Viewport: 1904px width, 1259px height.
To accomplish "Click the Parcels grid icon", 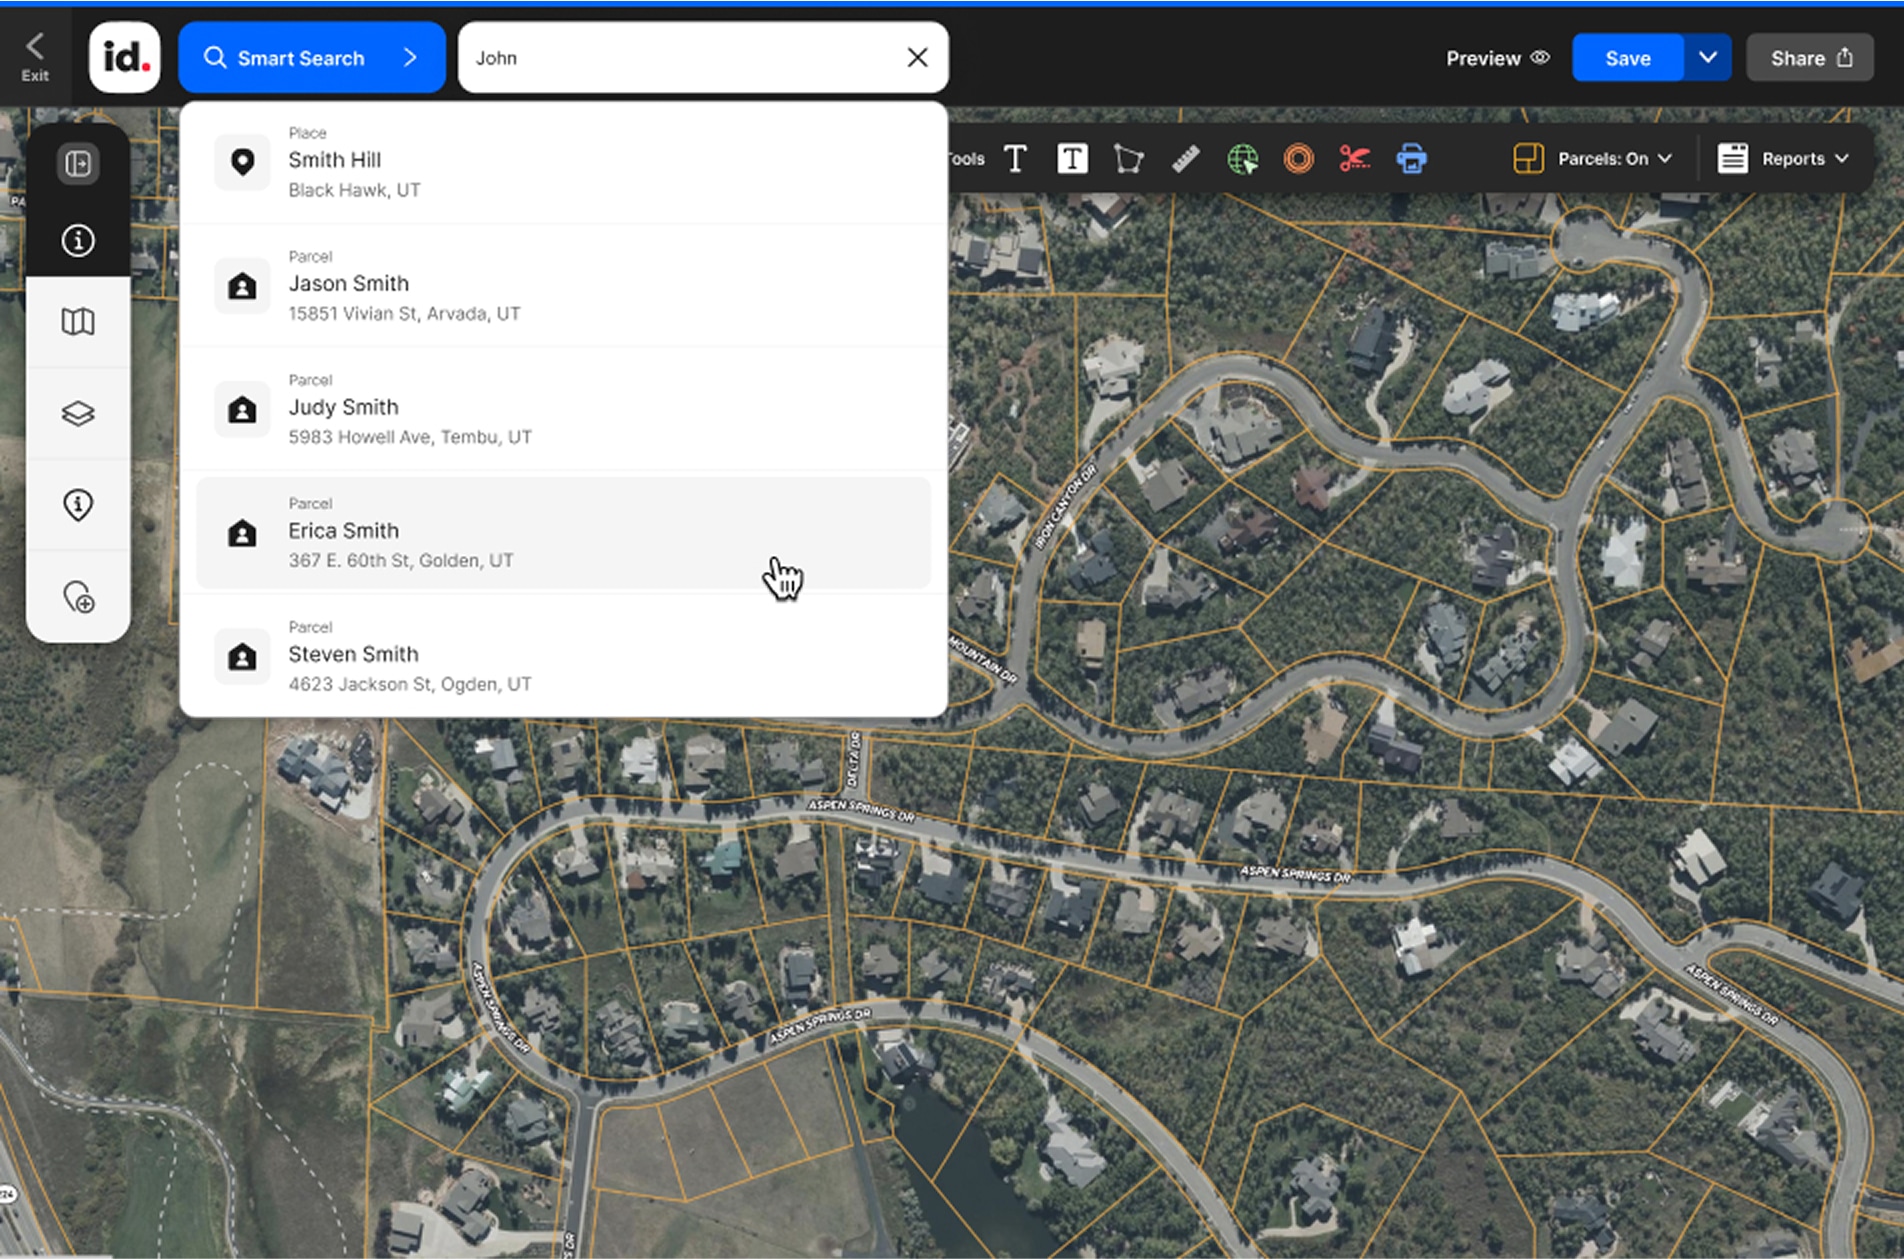I will tap(1528, 158).
